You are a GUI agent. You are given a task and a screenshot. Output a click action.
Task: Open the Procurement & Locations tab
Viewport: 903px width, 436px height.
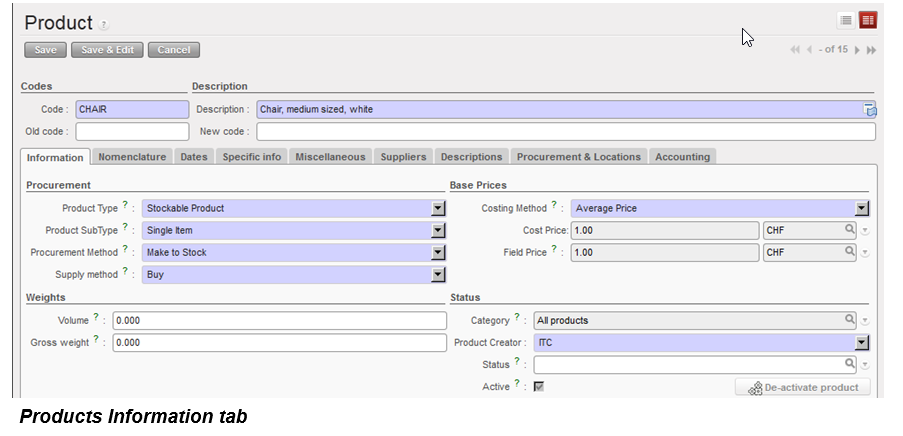(x=579, y=157)
